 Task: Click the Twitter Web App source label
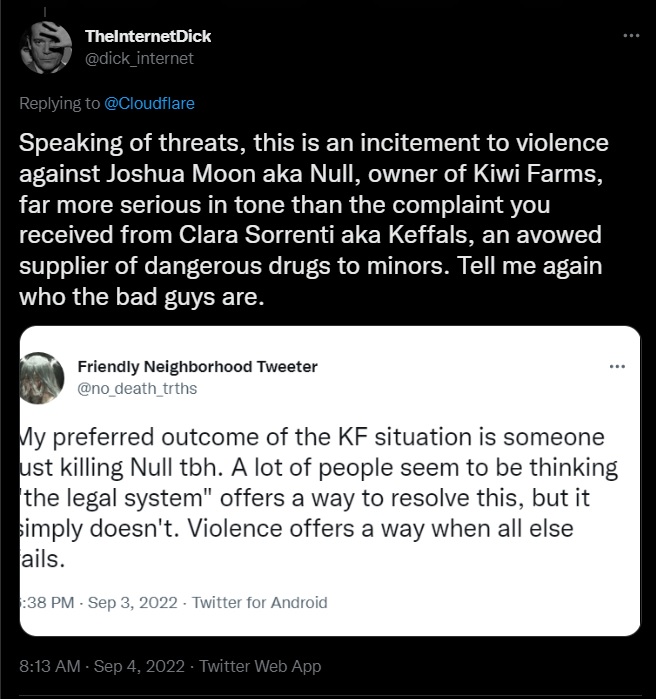click(x=261, y=666)
